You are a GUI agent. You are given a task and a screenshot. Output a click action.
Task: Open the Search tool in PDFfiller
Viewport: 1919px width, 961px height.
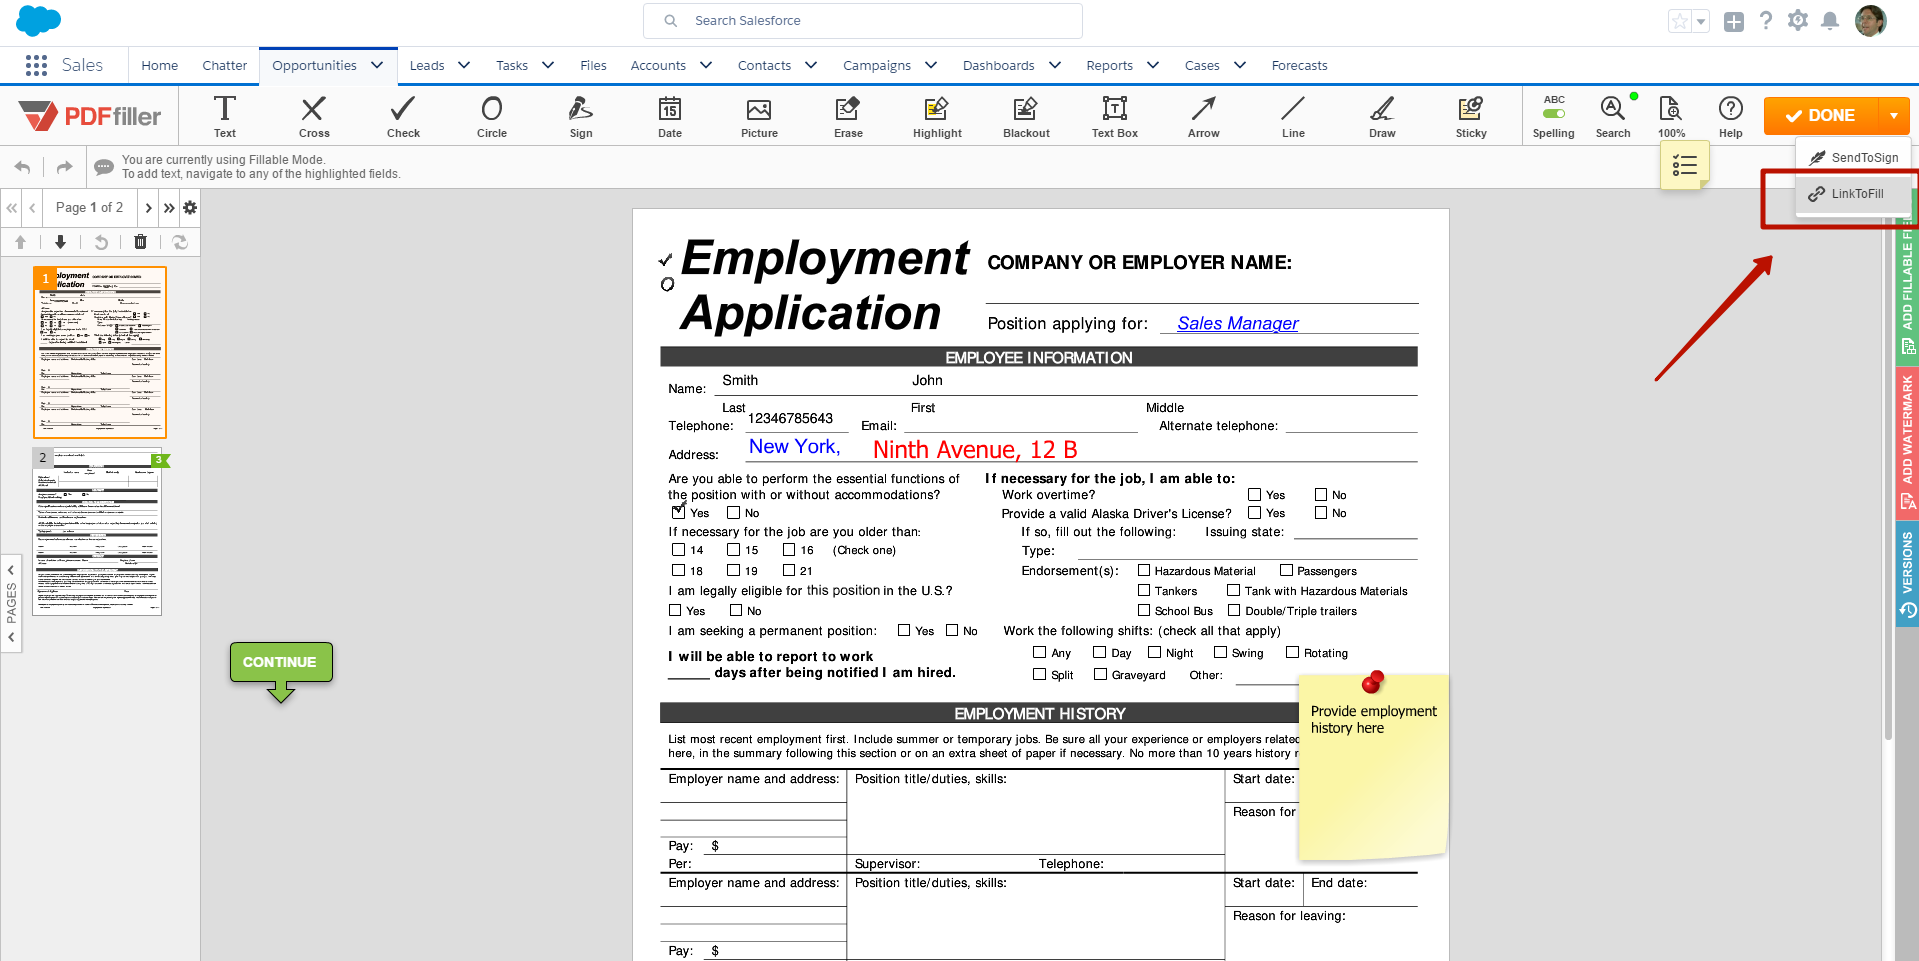1613,116
